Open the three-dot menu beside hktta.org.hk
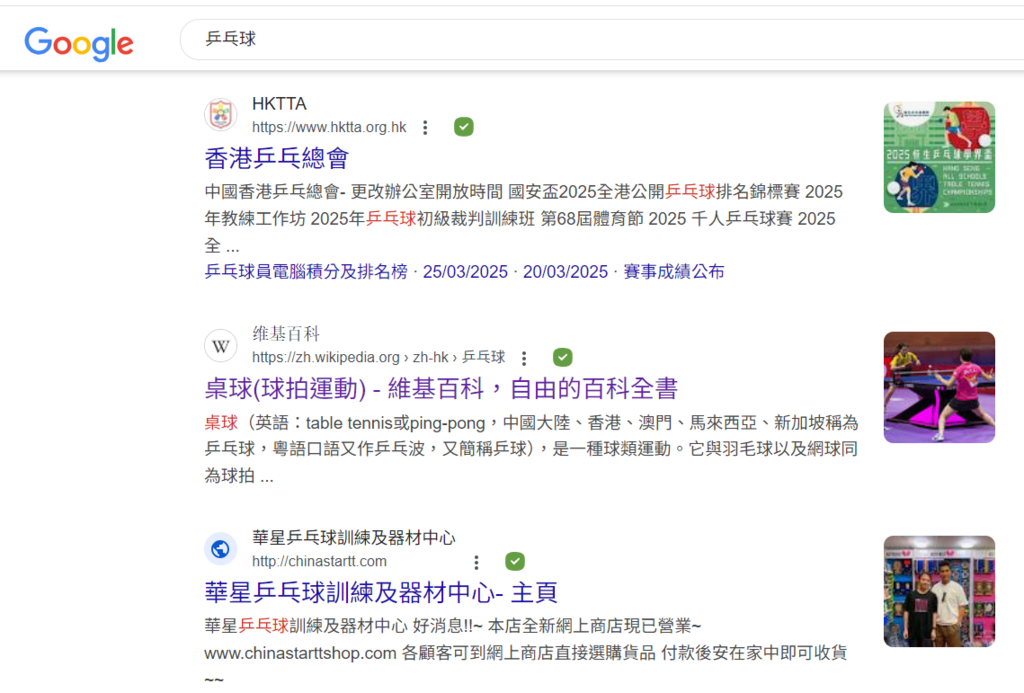 (425, 127)
